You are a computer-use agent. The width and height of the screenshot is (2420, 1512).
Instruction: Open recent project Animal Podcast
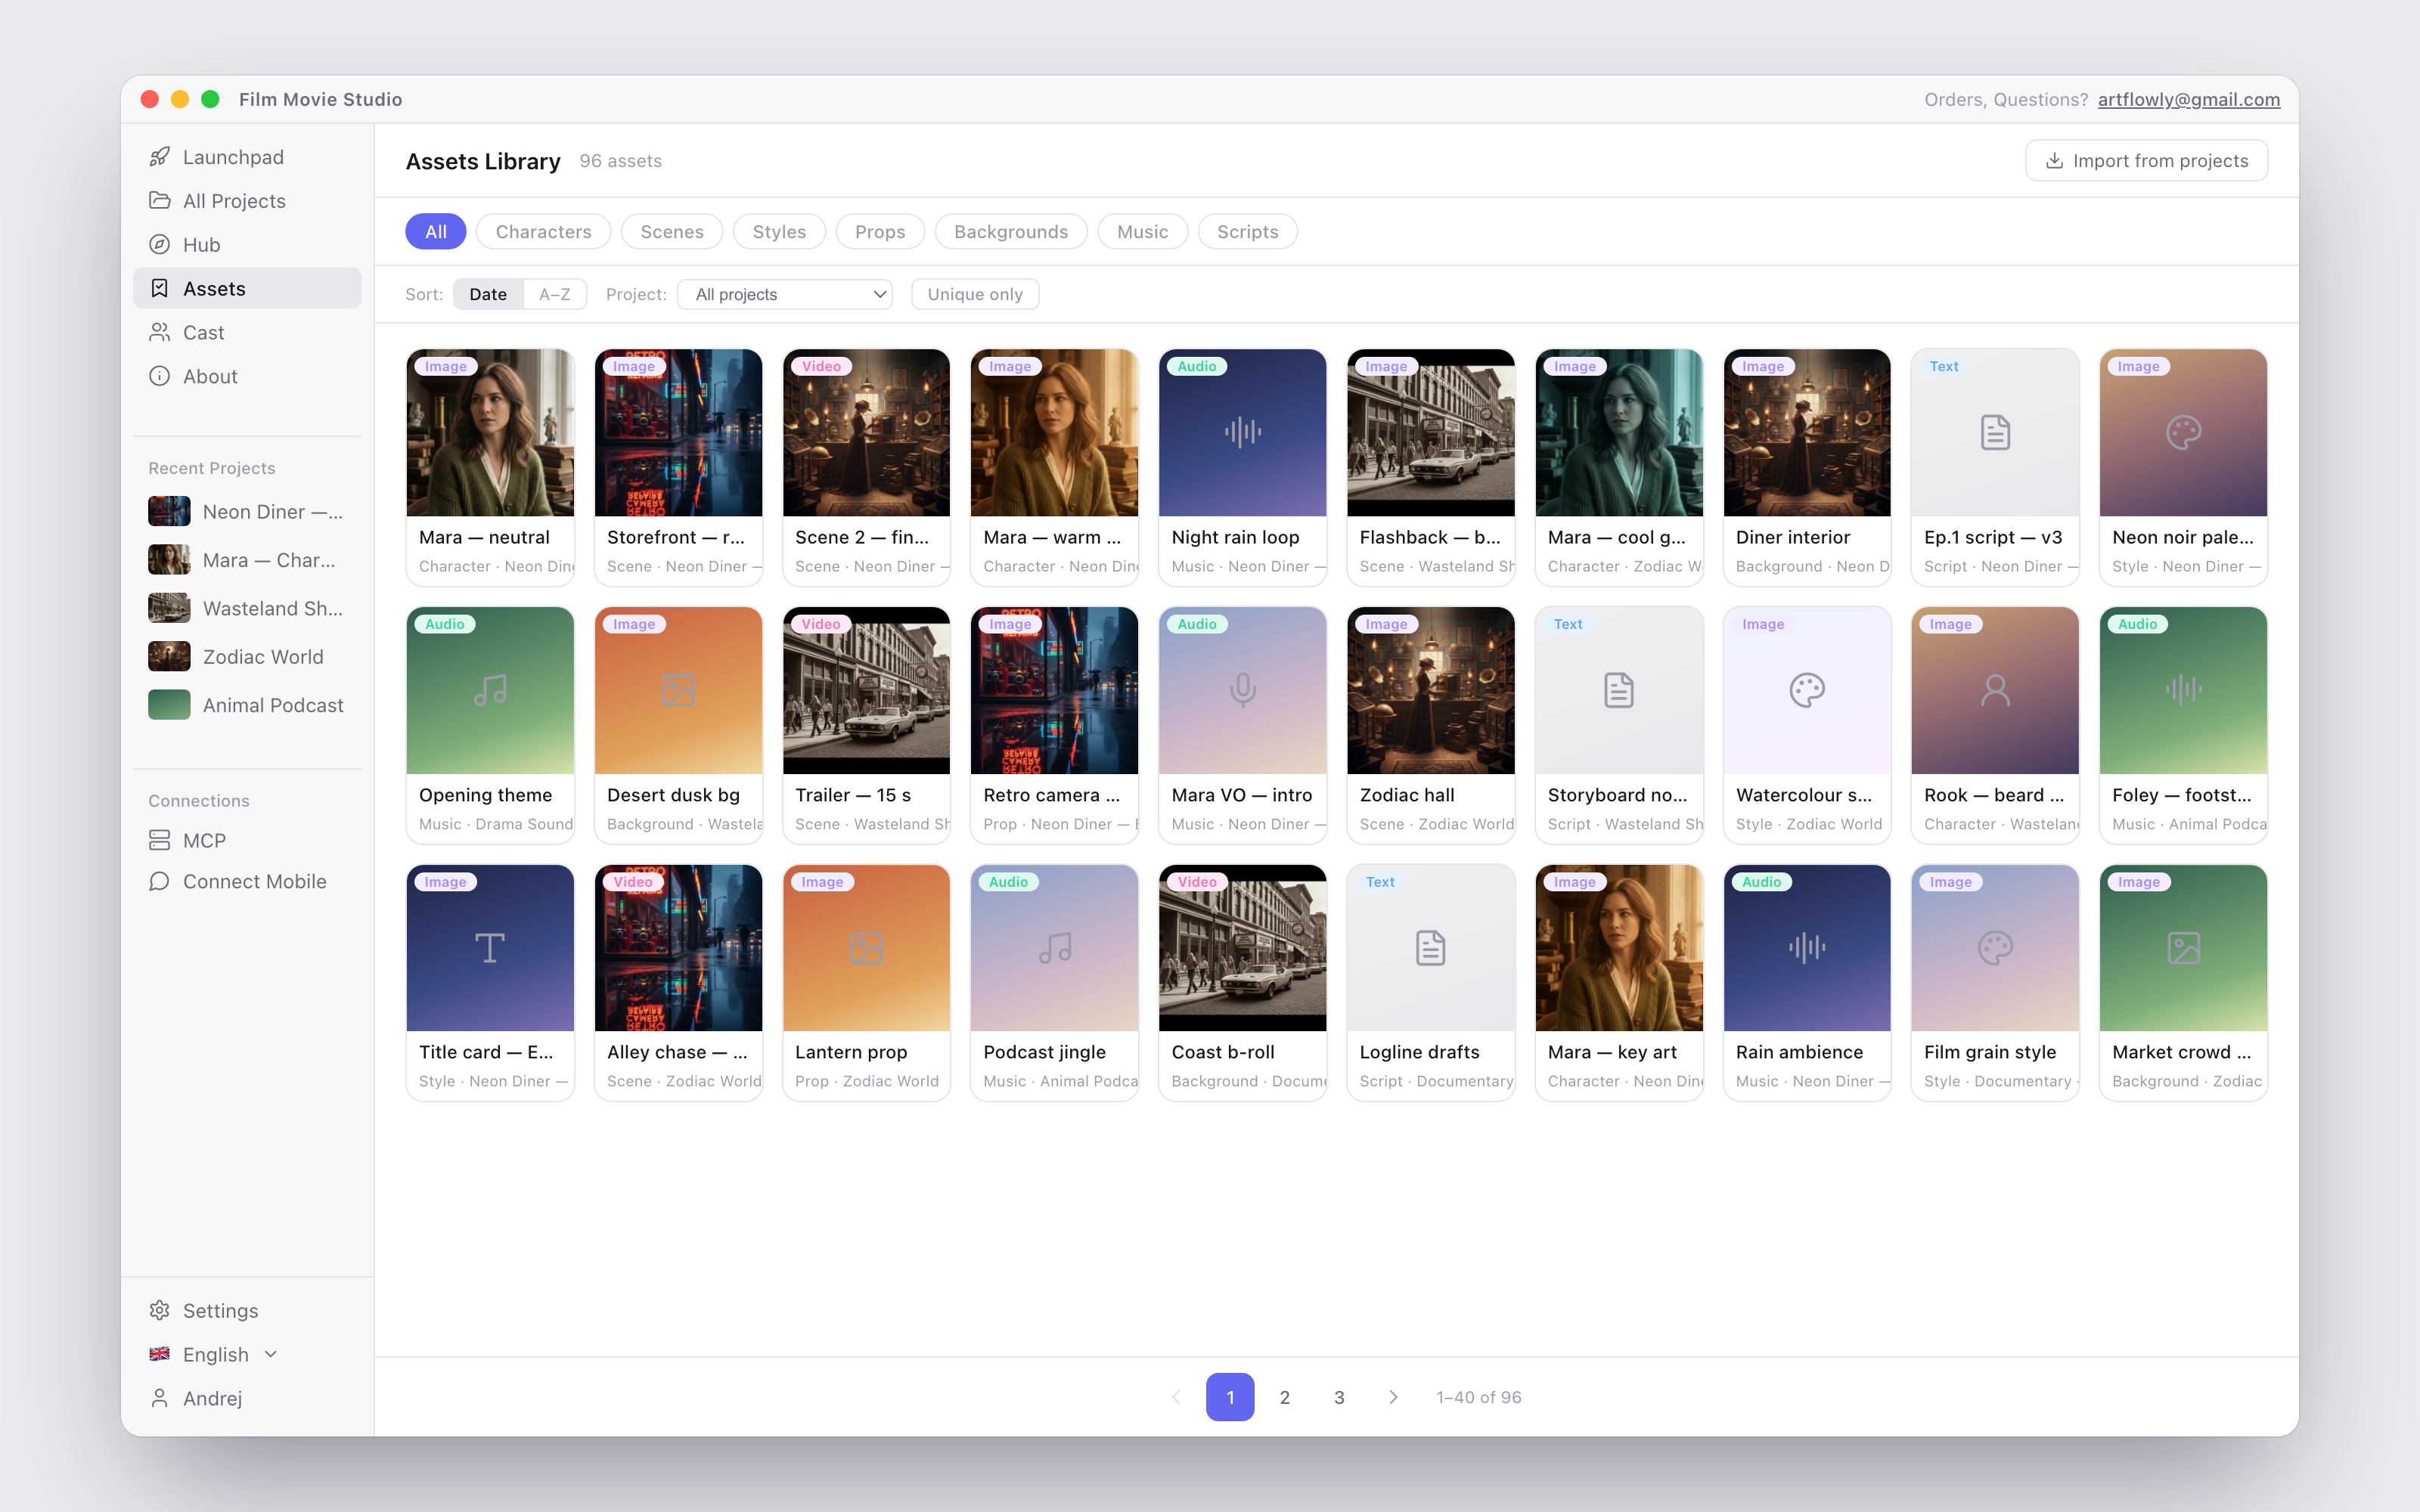[x=247, y=705]
